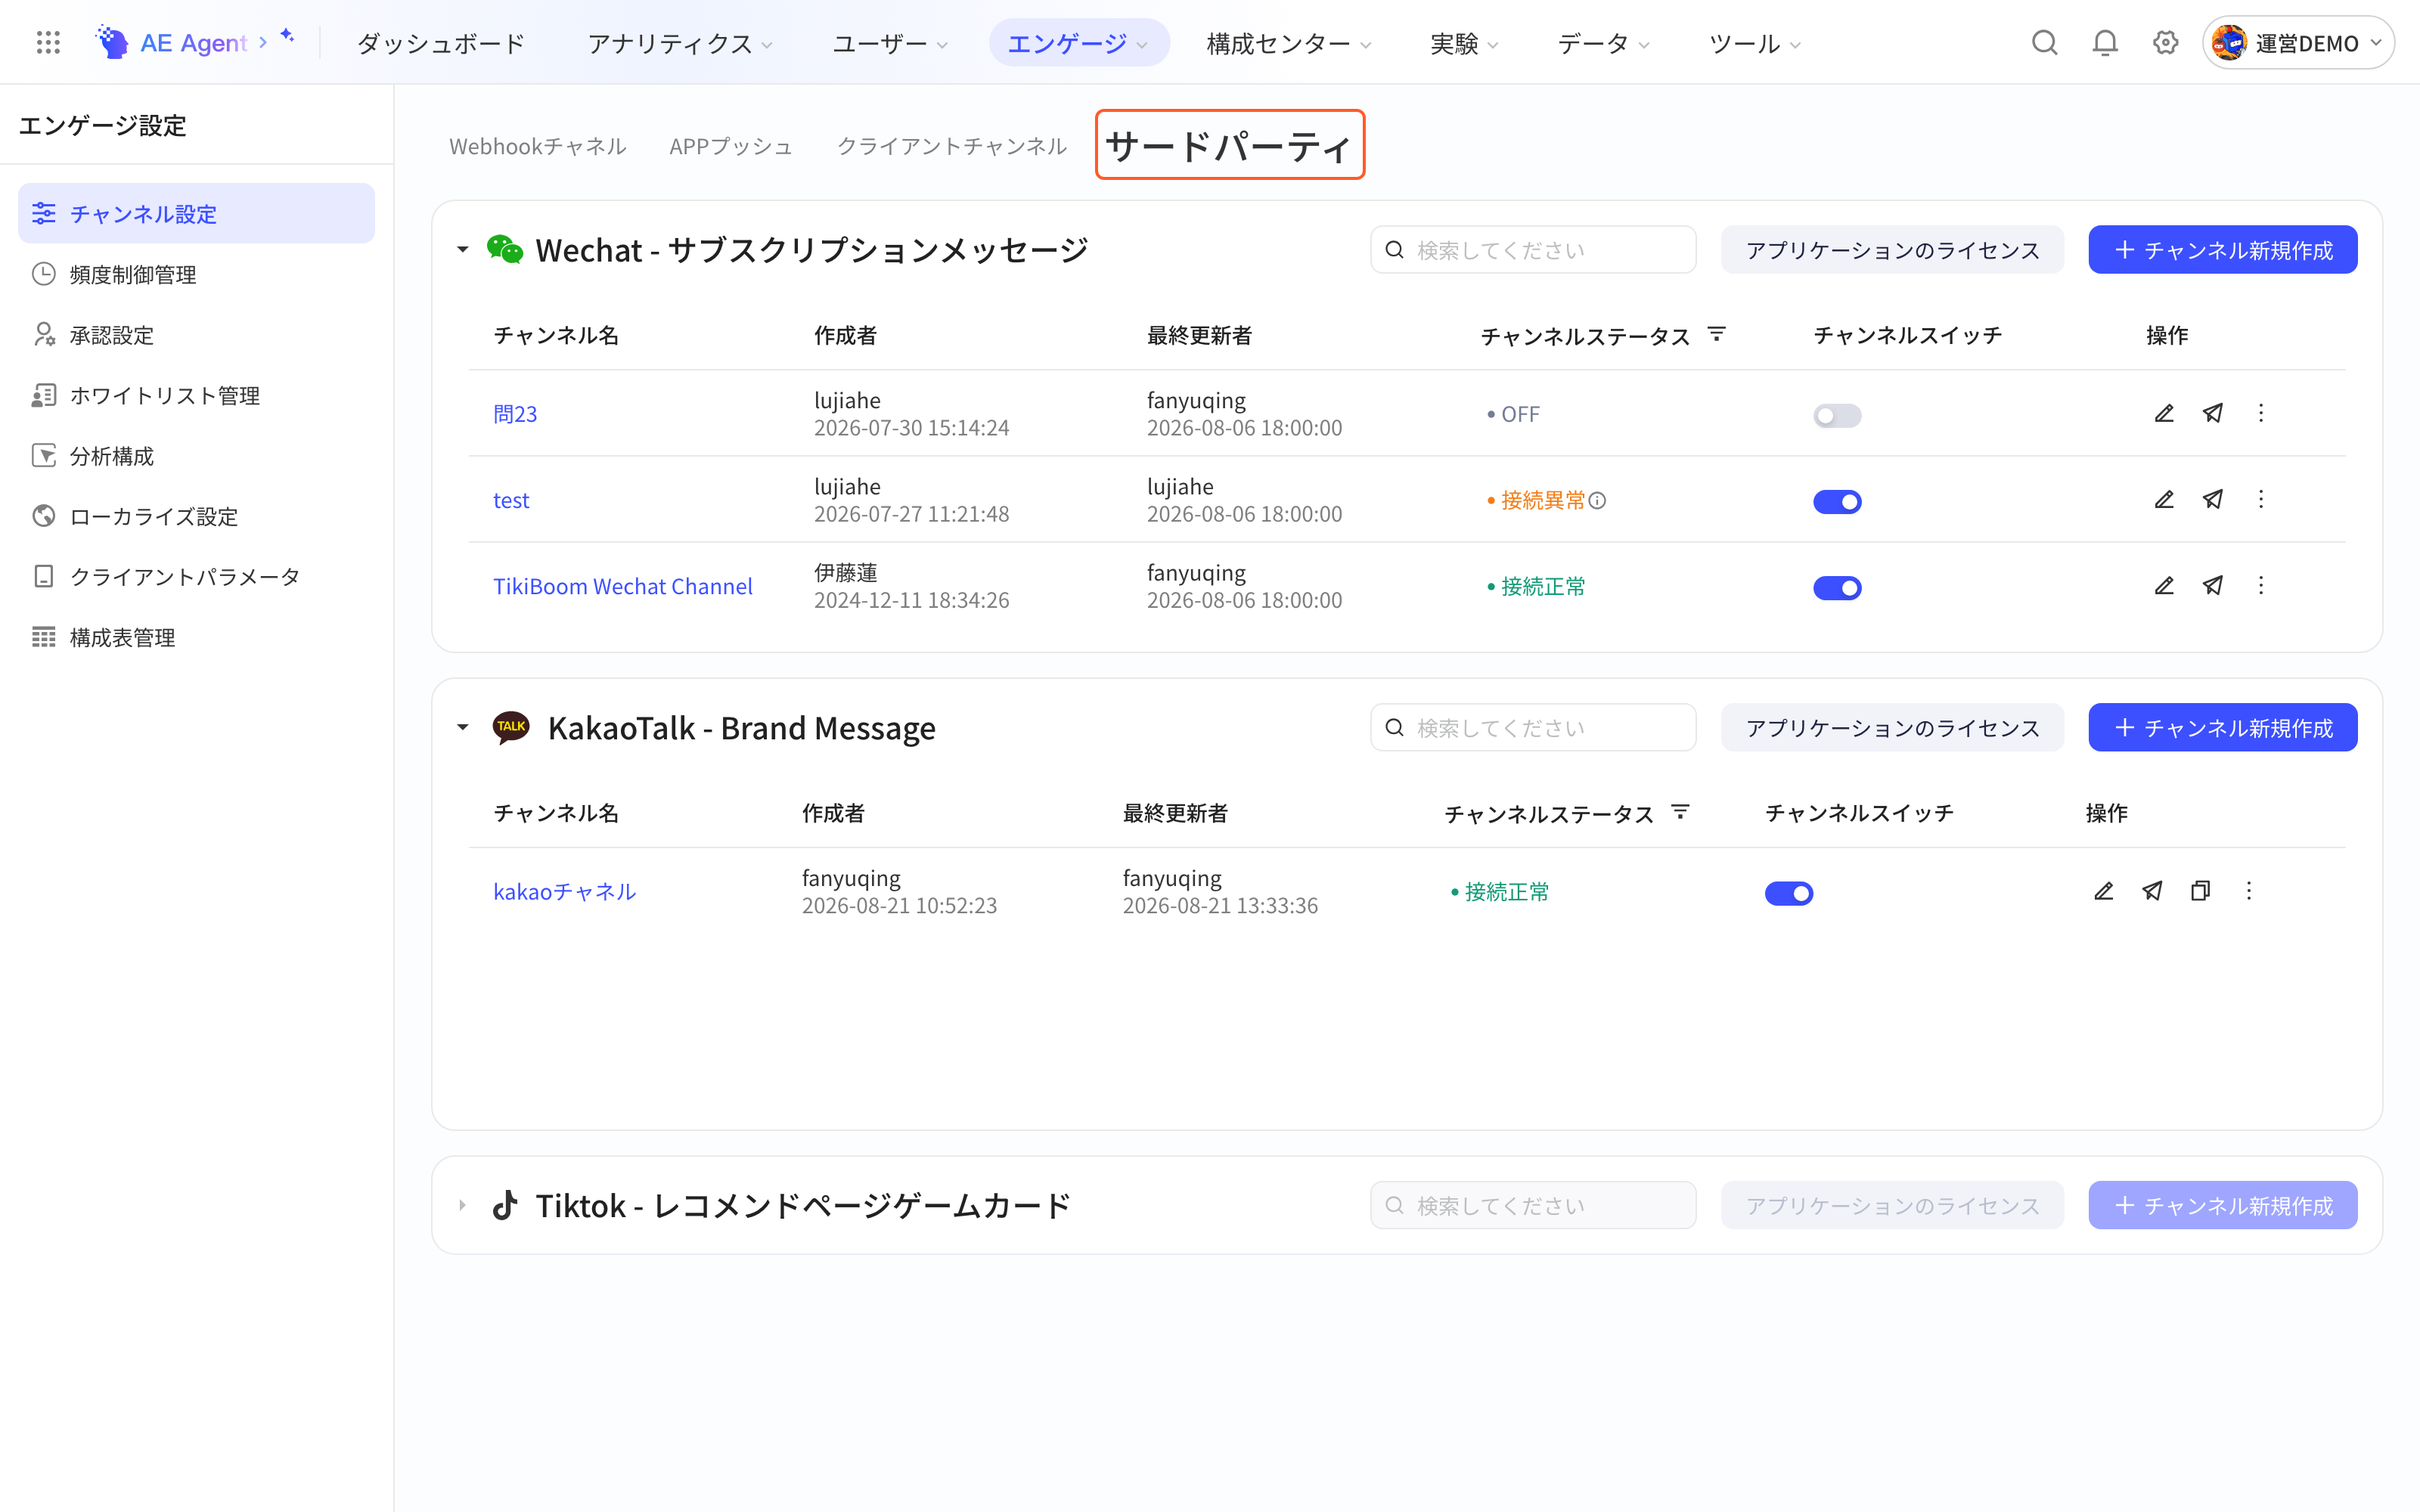2420x1512 pixels.
Task: Send test for the test channel row
Action: [x=2213, y=499]
